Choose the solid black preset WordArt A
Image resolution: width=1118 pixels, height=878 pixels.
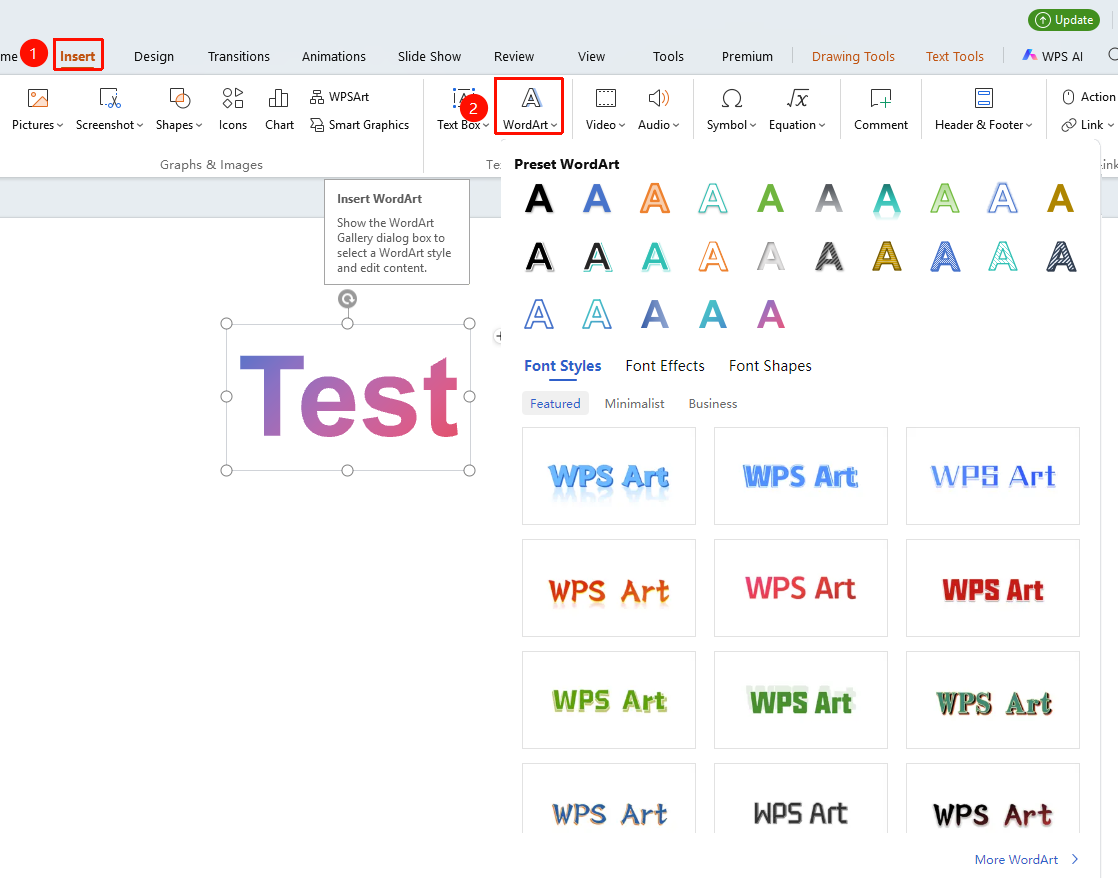pos(539,198)
